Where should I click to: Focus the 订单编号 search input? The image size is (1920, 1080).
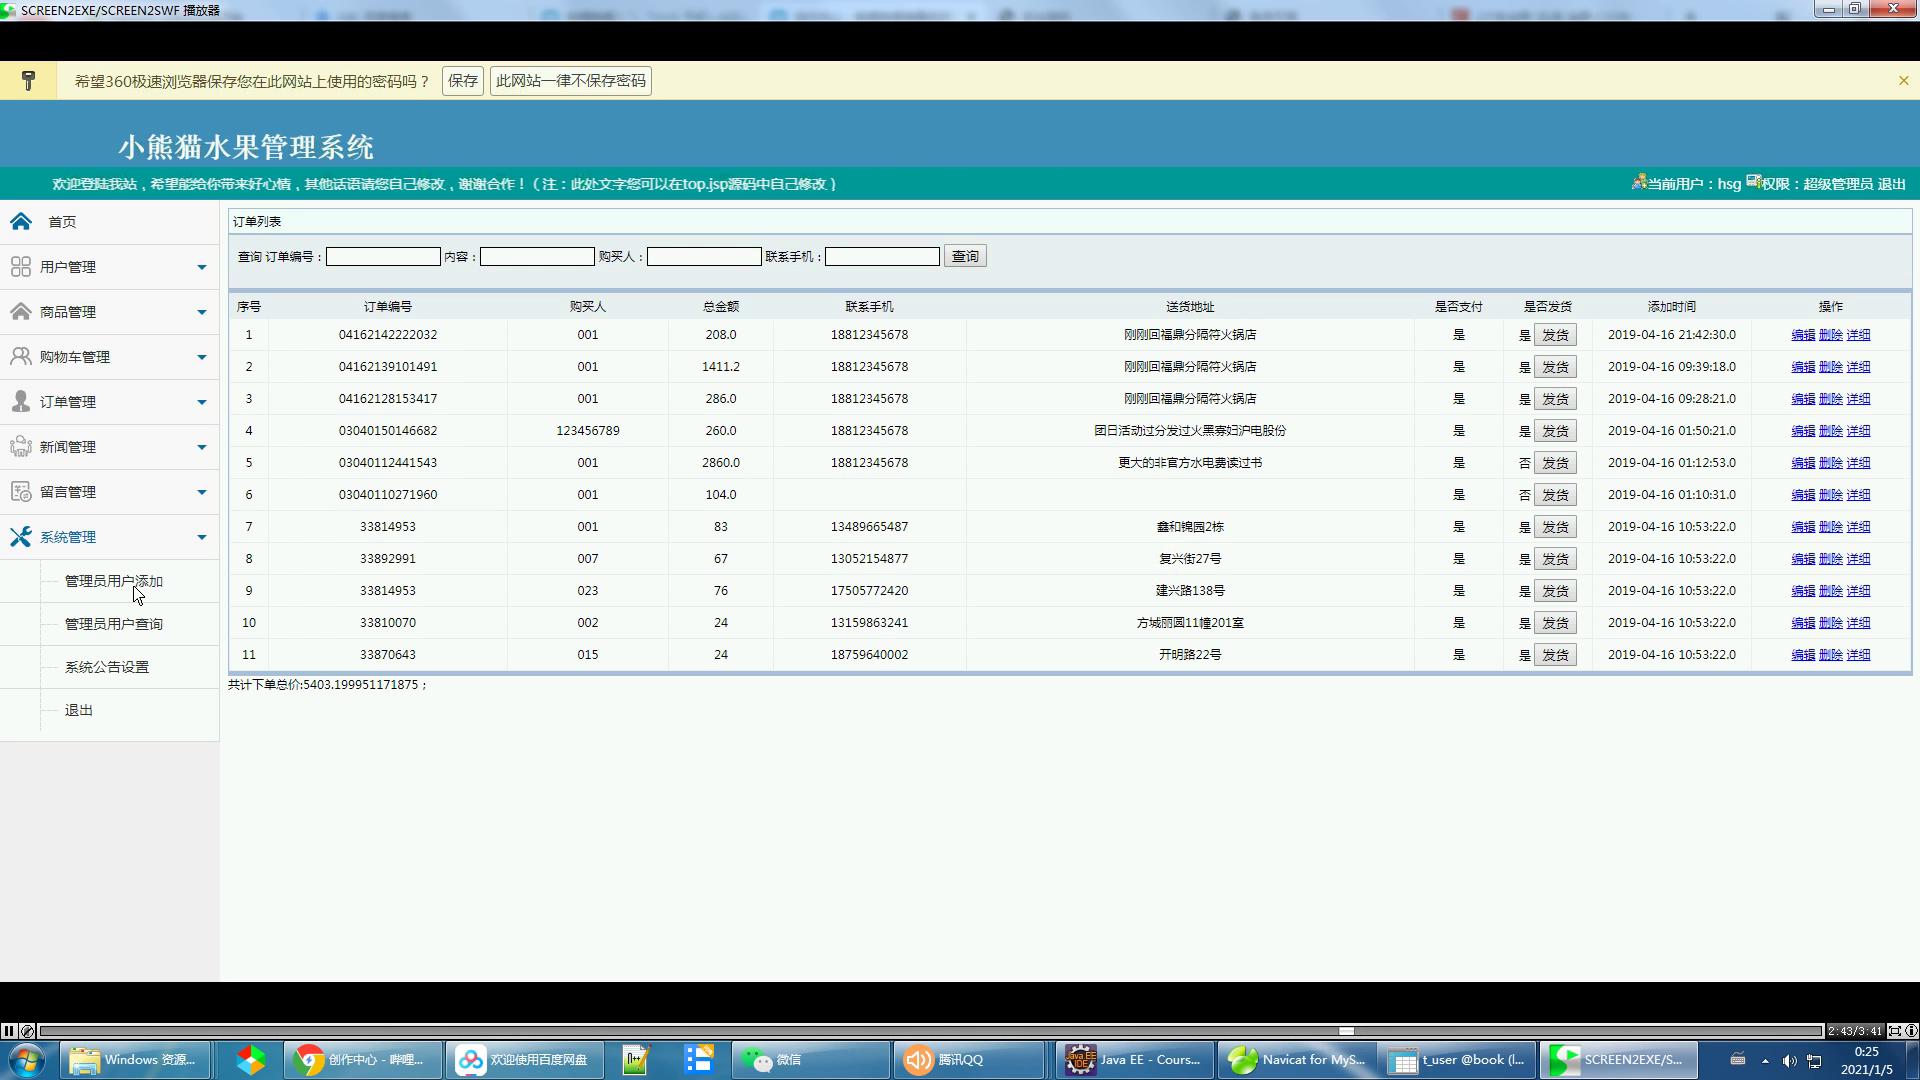(383, 257)
